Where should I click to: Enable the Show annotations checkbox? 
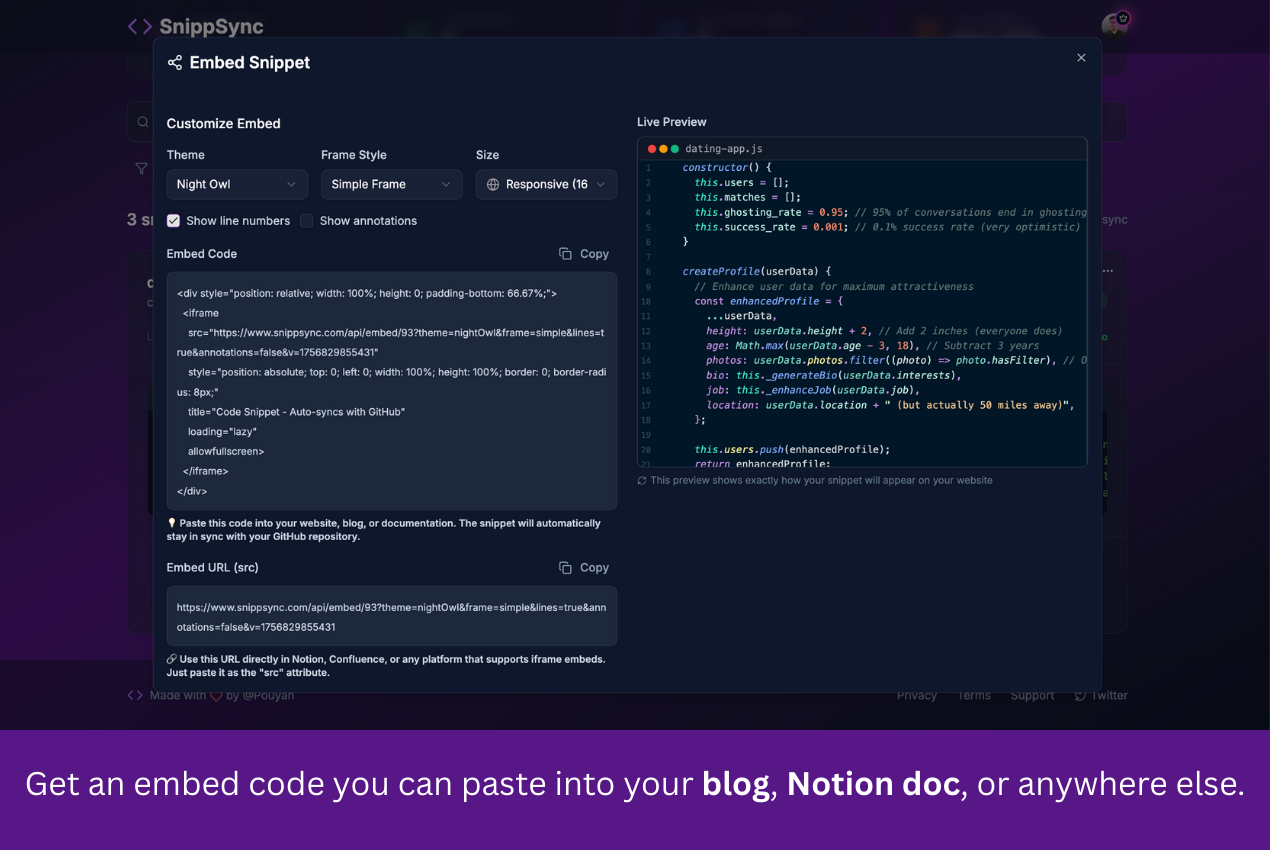(307, 221)
